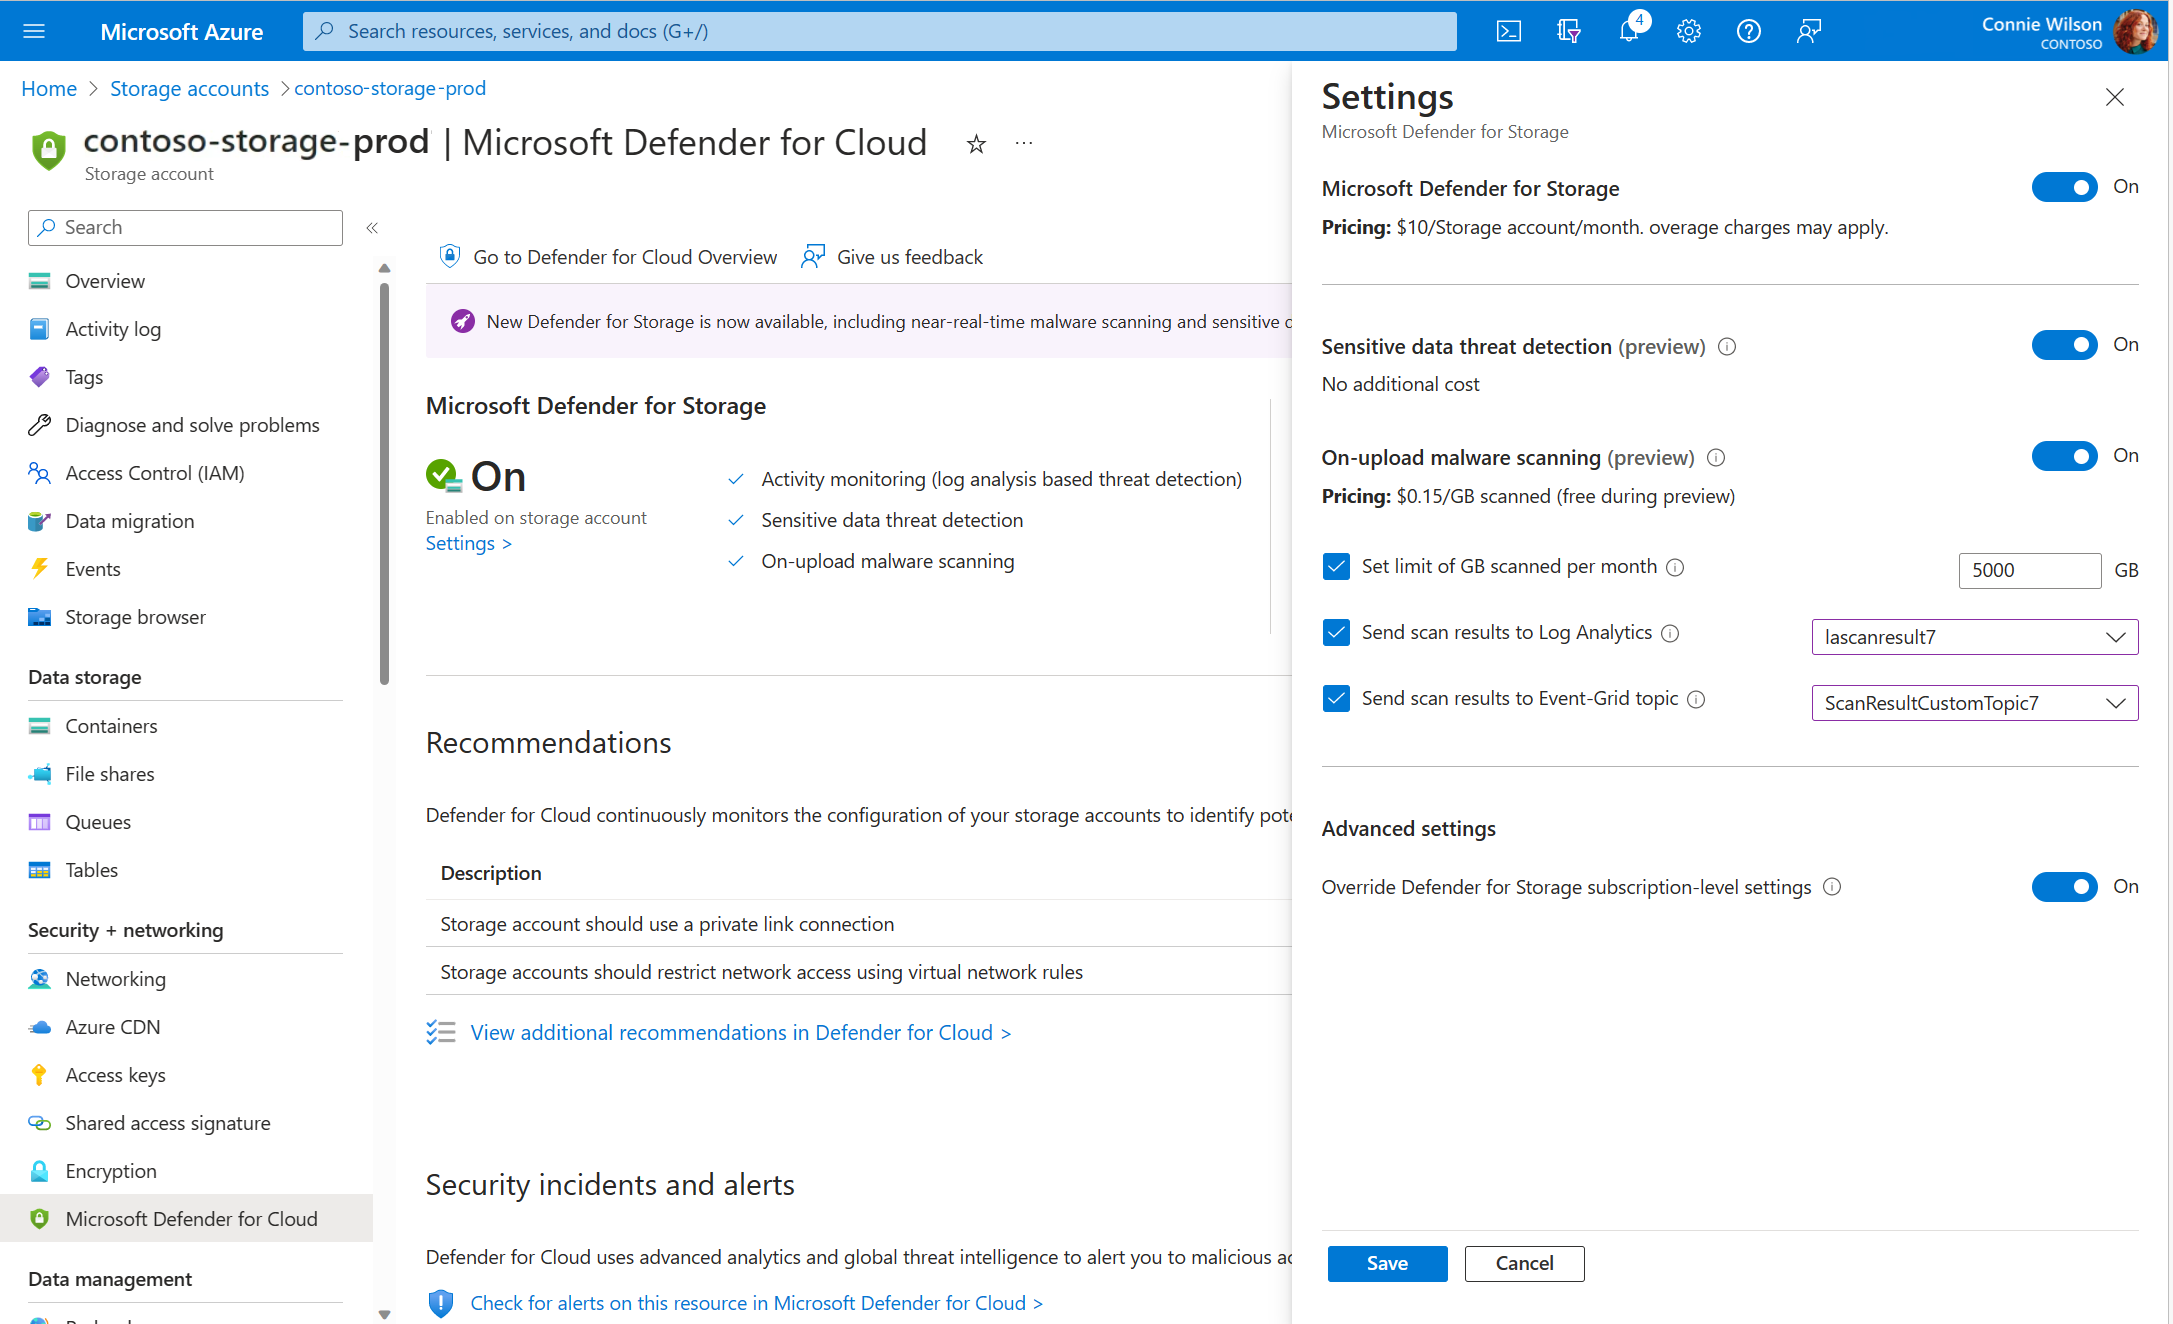This screenshot has width=2173, height=1324.
Task: Edit the 5000 GB limit field
Action: click(2029, 570)
